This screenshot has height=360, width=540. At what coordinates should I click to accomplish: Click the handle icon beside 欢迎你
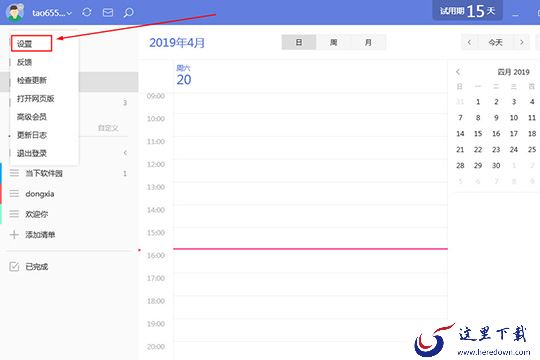click(x=14, y=214)
